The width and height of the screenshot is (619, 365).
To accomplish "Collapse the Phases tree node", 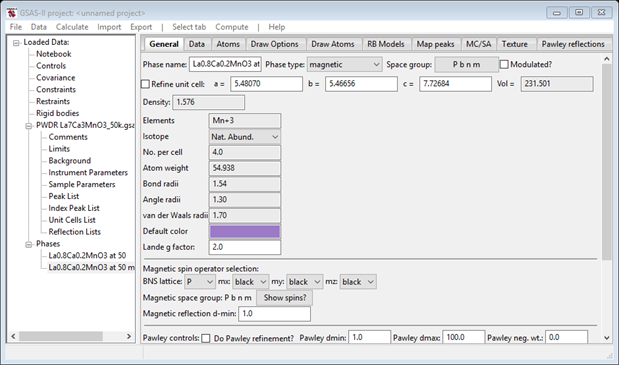I will pyautogui.click(x=28, y=244).
